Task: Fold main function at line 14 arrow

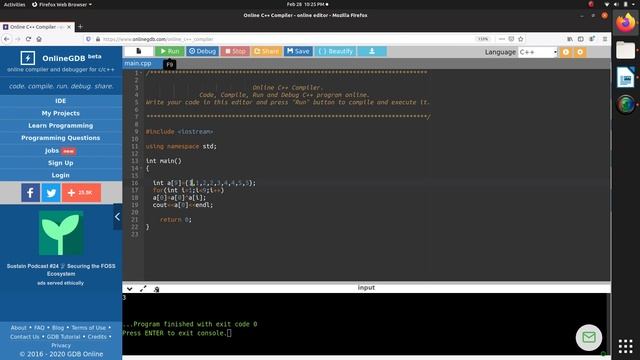Action: [141, 169]
